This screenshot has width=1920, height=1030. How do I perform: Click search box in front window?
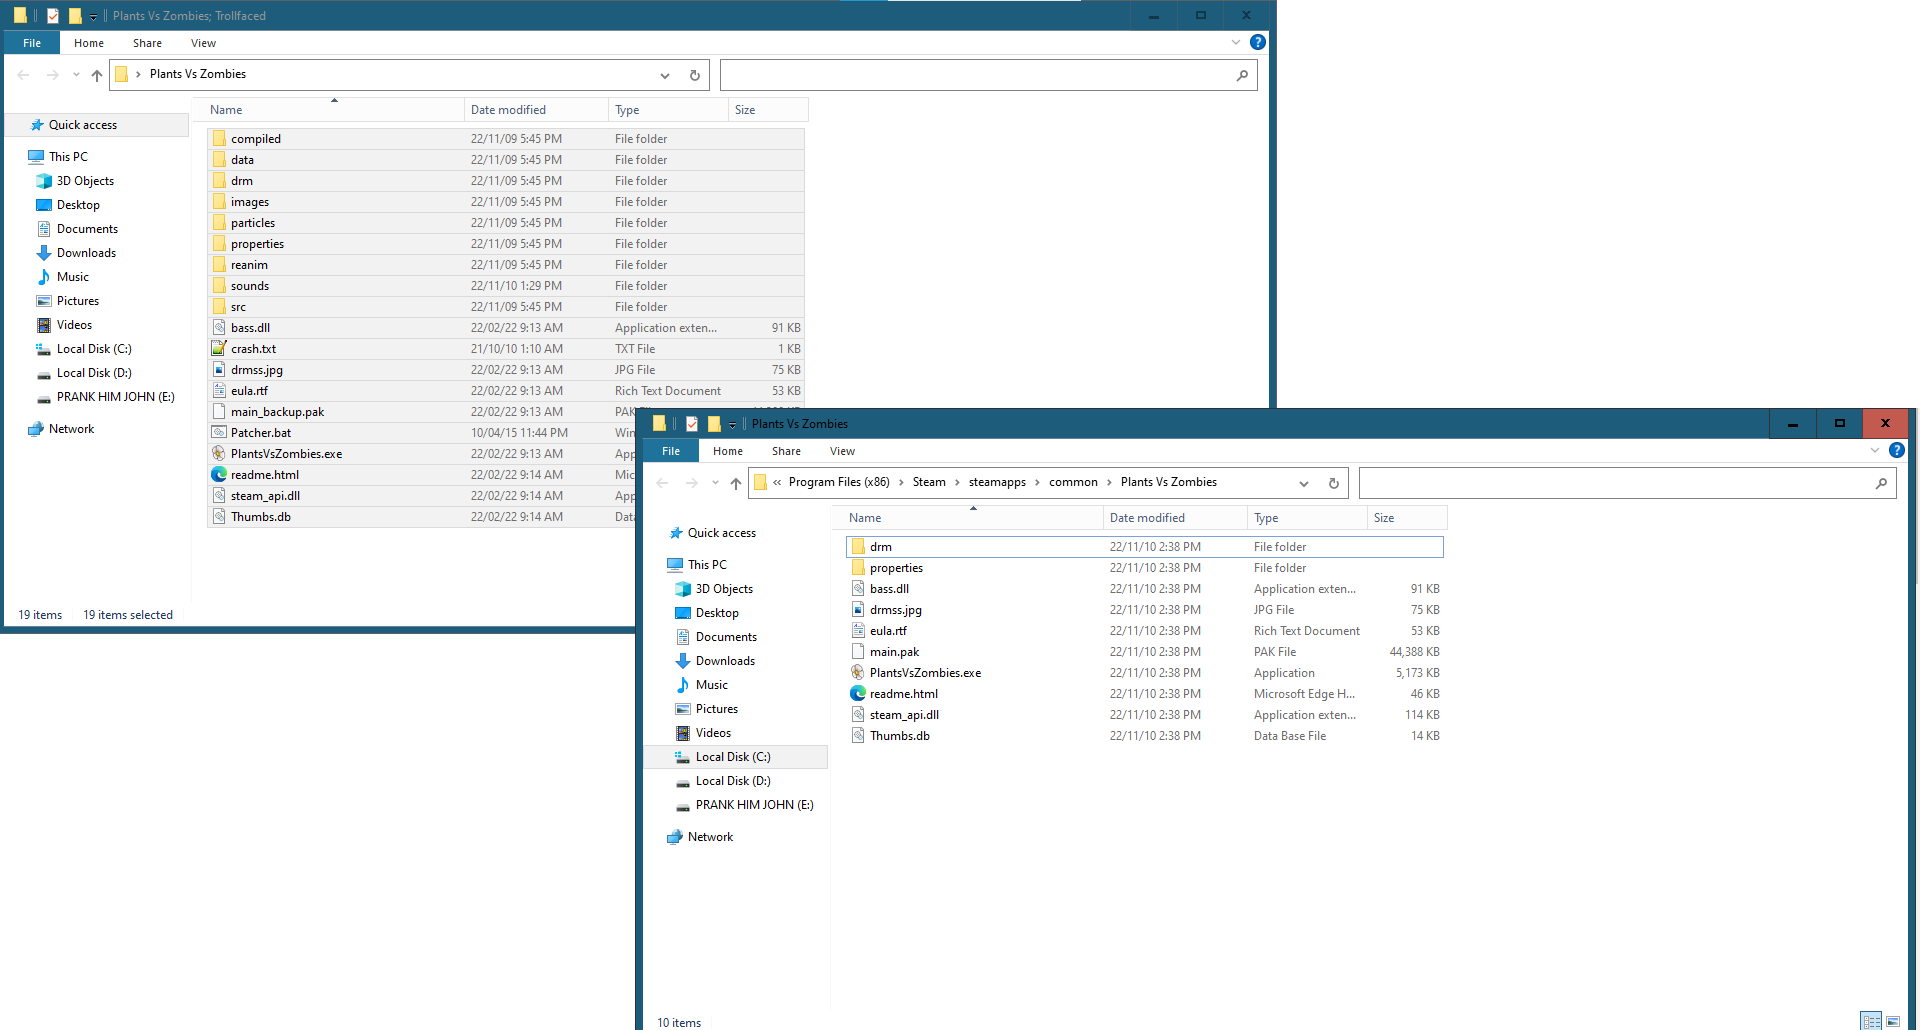coord(1627,483)
